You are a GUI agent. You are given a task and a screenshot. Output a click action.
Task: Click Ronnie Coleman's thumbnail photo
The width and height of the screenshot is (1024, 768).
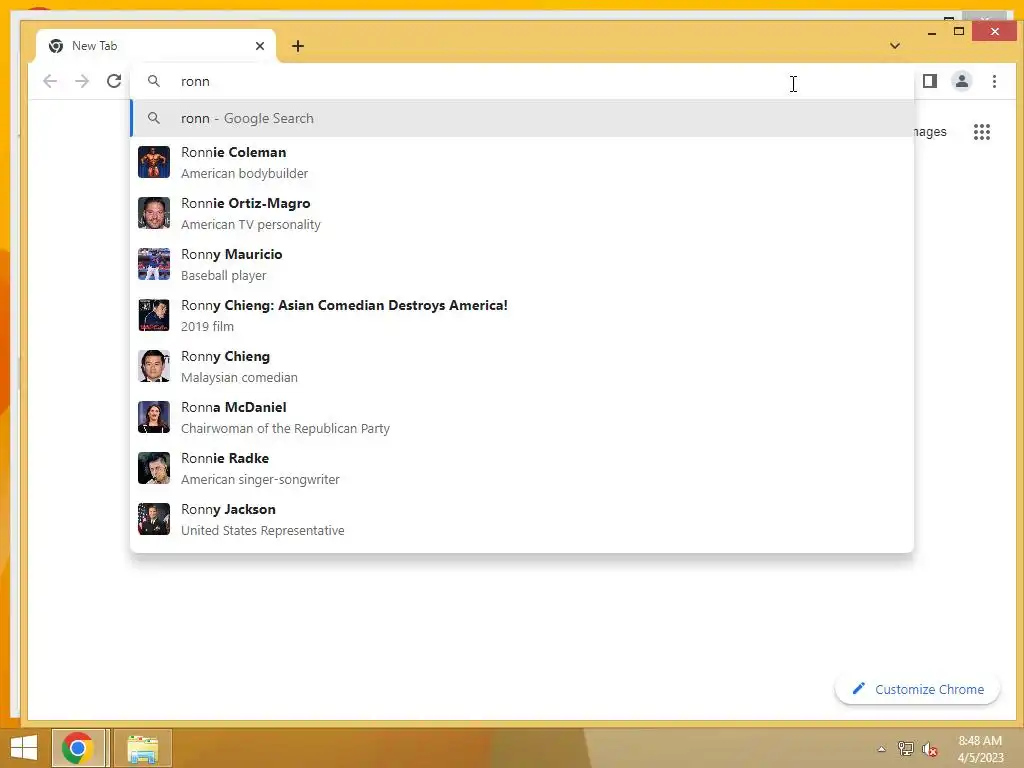(154, 162)
